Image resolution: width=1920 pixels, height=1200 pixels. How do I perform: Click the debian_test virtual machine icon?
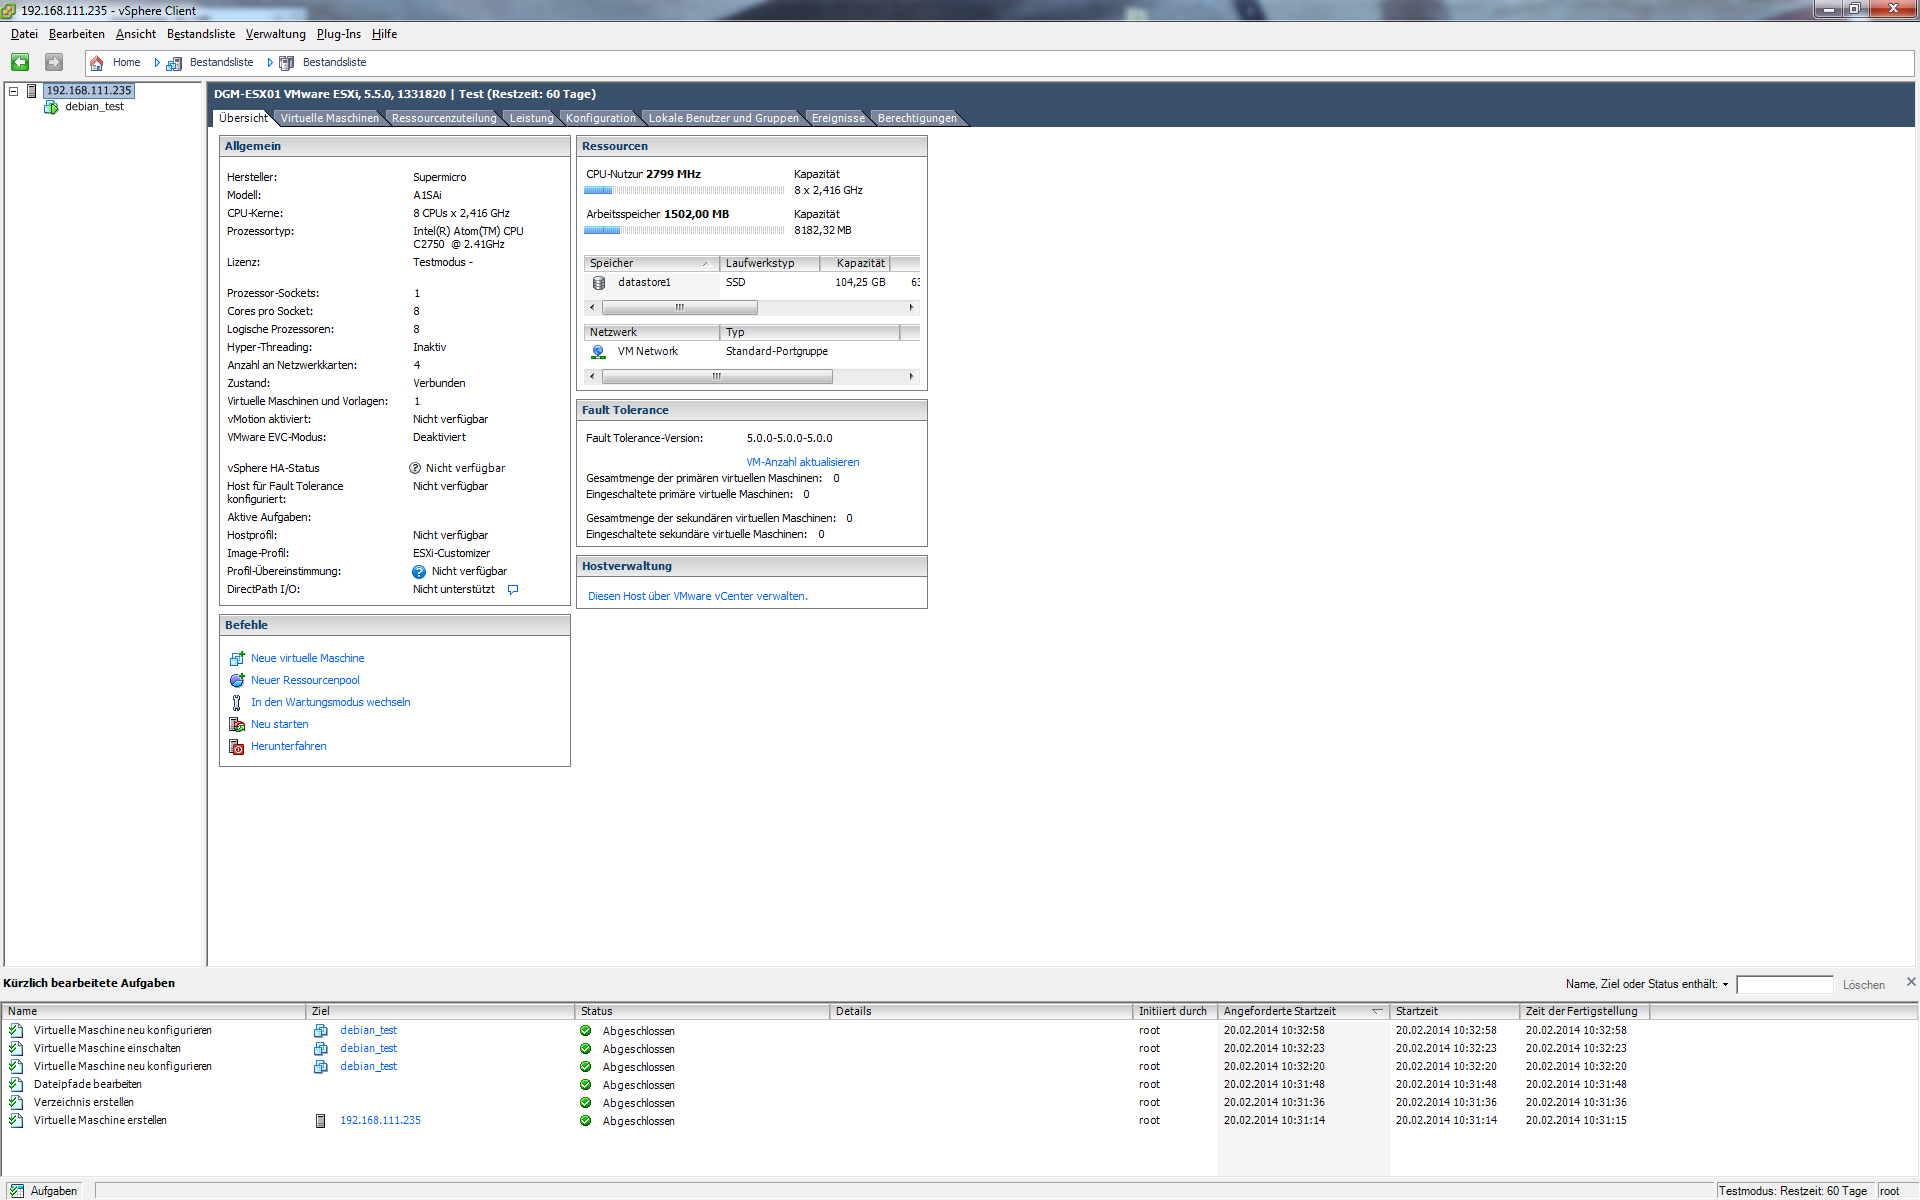pos(51,107)
